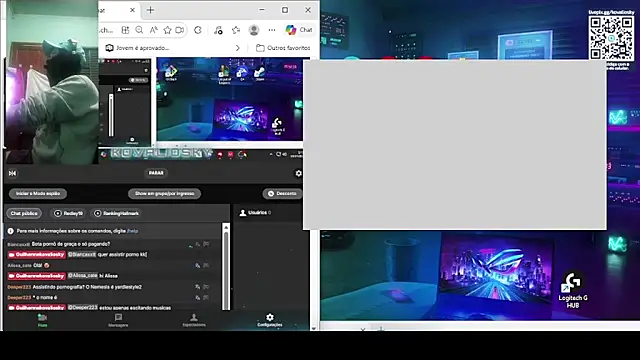640x360 pixels.
Task: Open the Outros favoritos folder
Action: point(283,48)
